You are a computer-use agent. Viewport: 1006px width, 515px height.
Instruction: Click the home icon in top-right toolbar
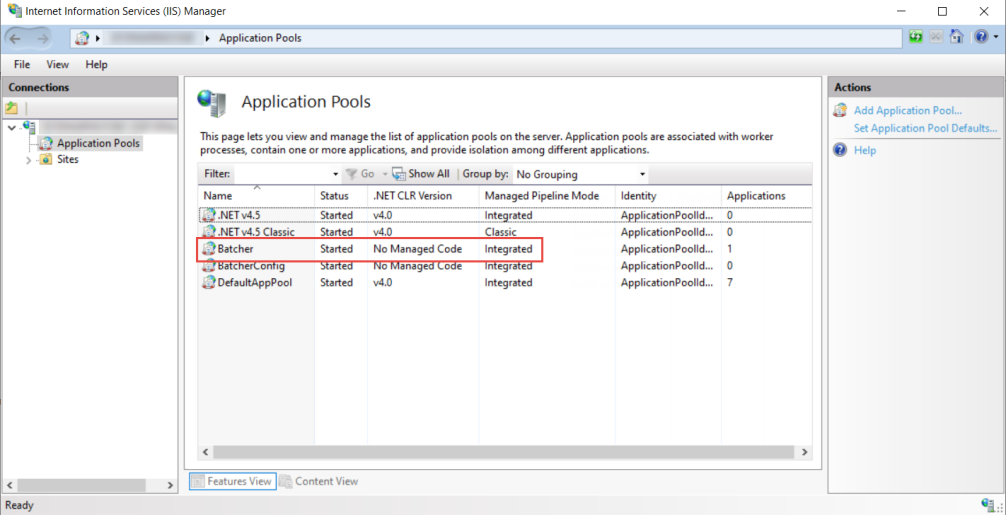[x=956, y=37]
